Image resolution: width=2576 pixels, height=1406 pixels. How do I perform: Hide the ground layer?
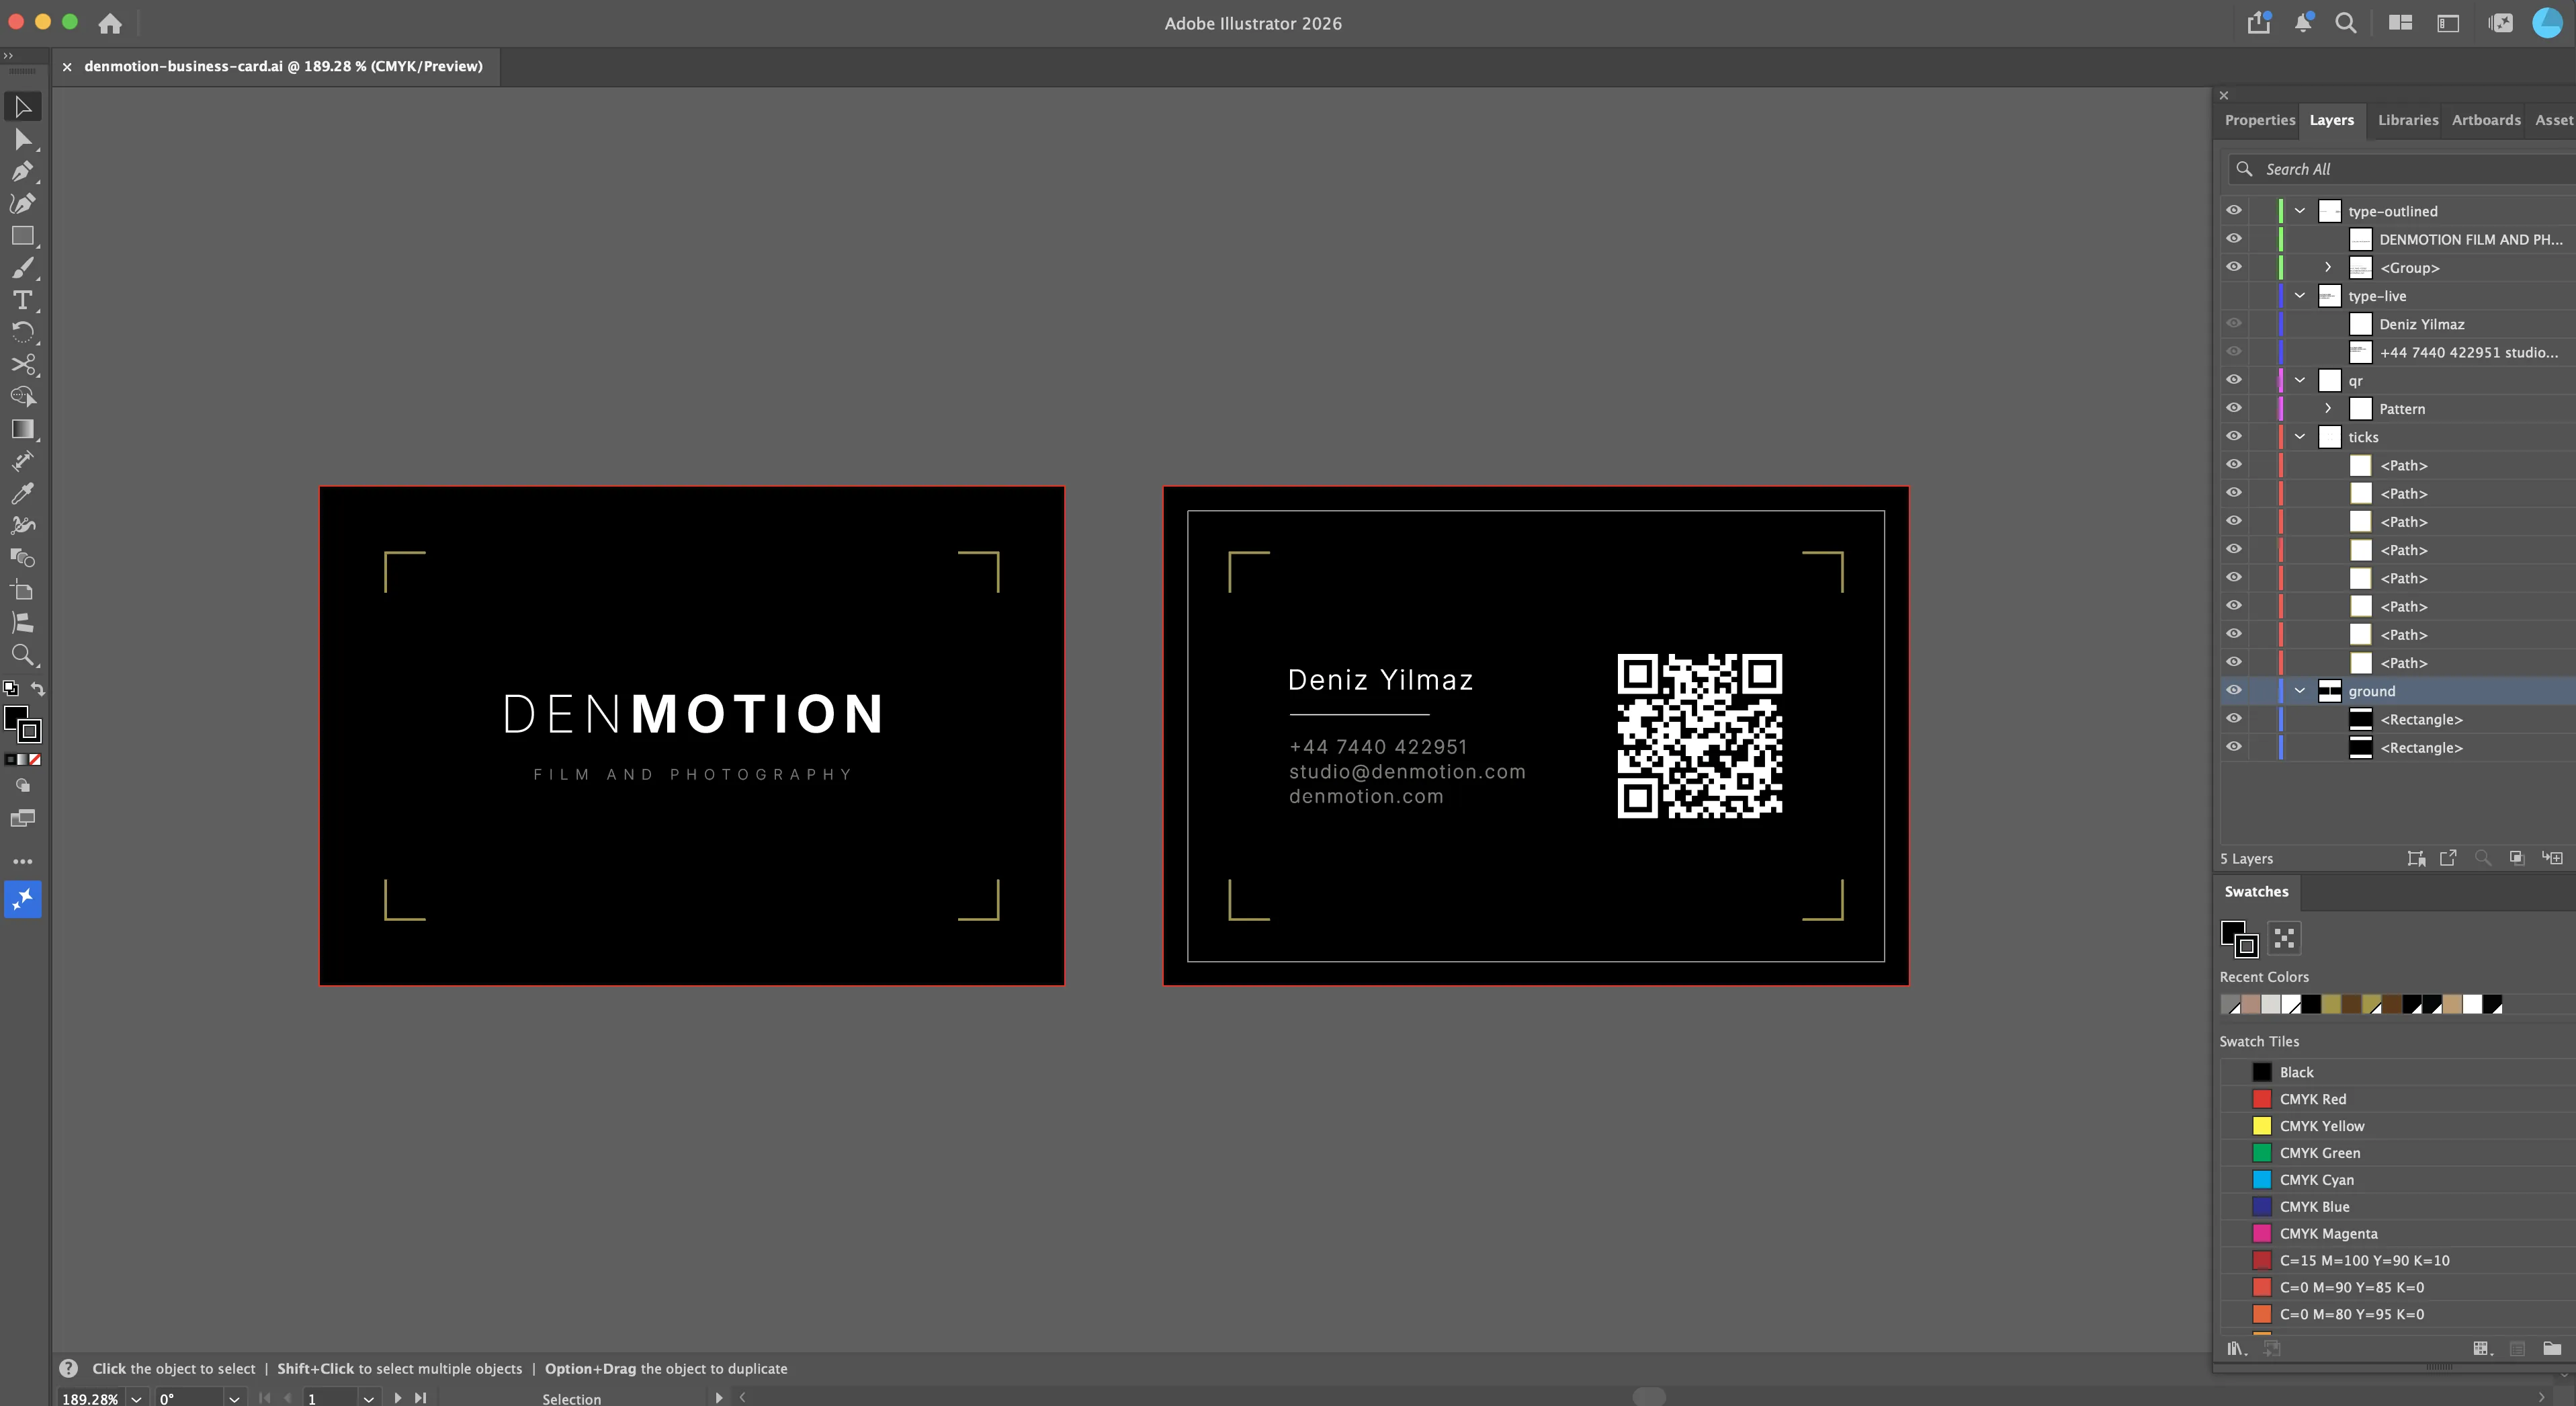[2234, 691]
